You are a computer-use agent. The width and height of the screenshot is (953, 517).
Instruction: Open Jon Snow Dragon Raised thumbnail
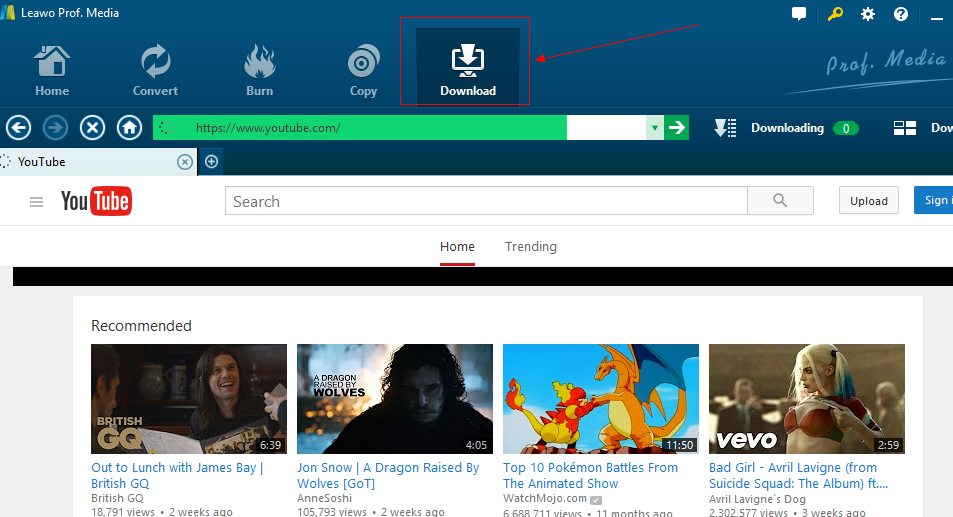pyautogui.click(x=394, y=399)
